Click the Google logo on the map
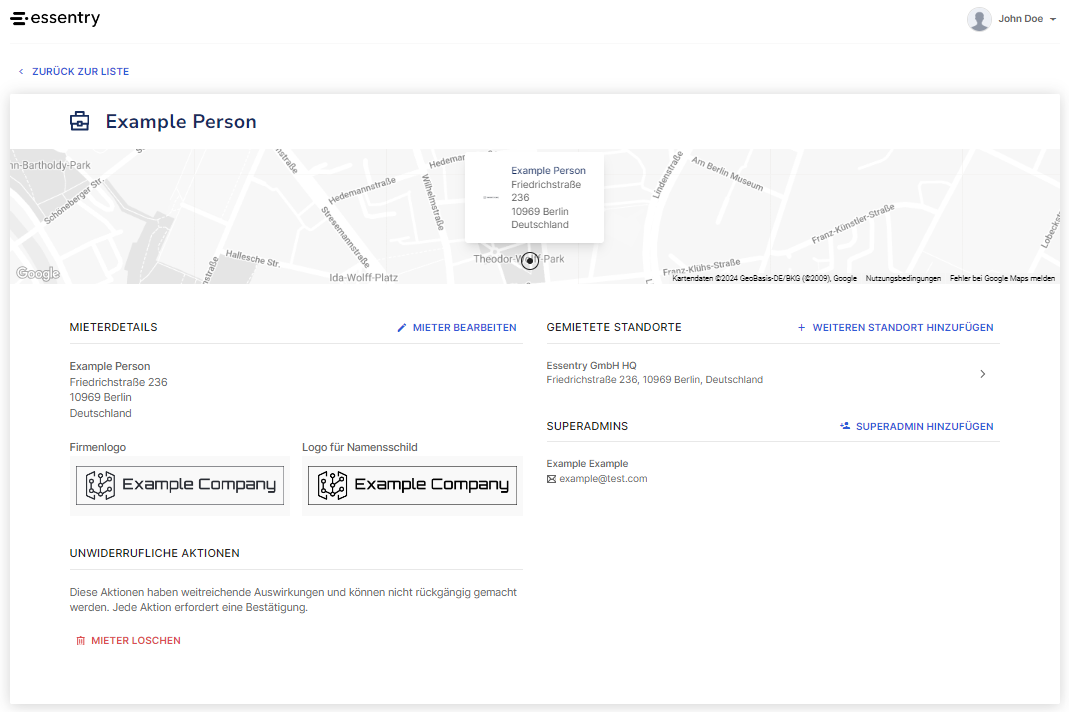The image size is (1069, 712). 37,273
